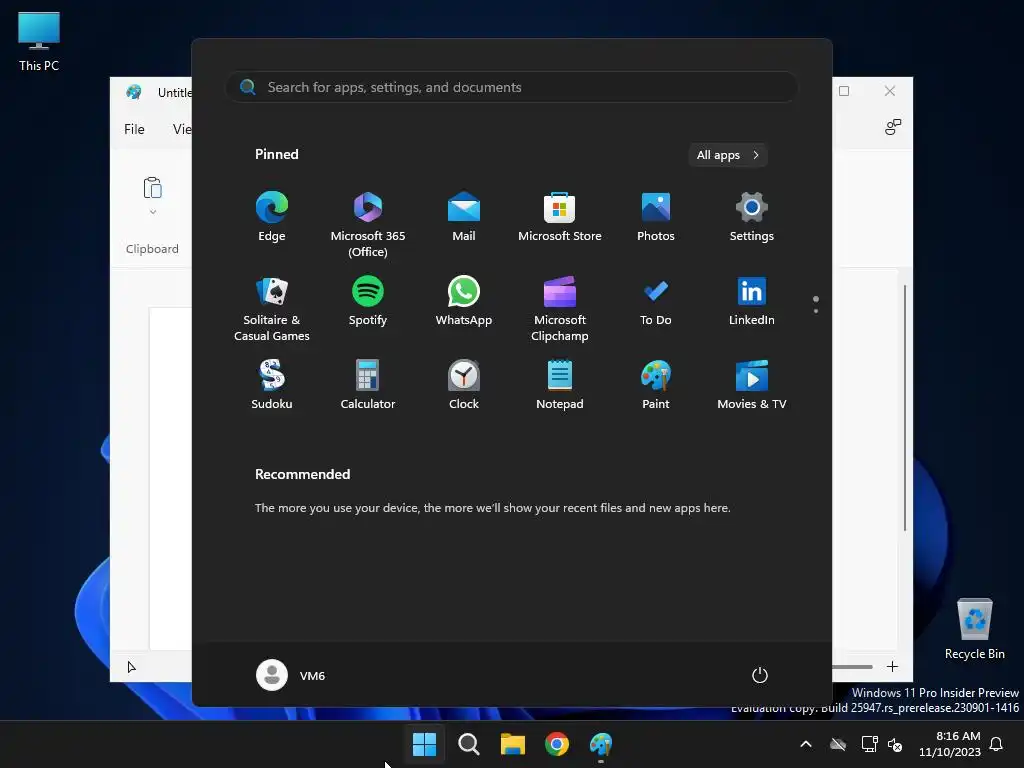Show All apps list
This screenshot has width=1024, height=768.
click(x=728, y=155)
